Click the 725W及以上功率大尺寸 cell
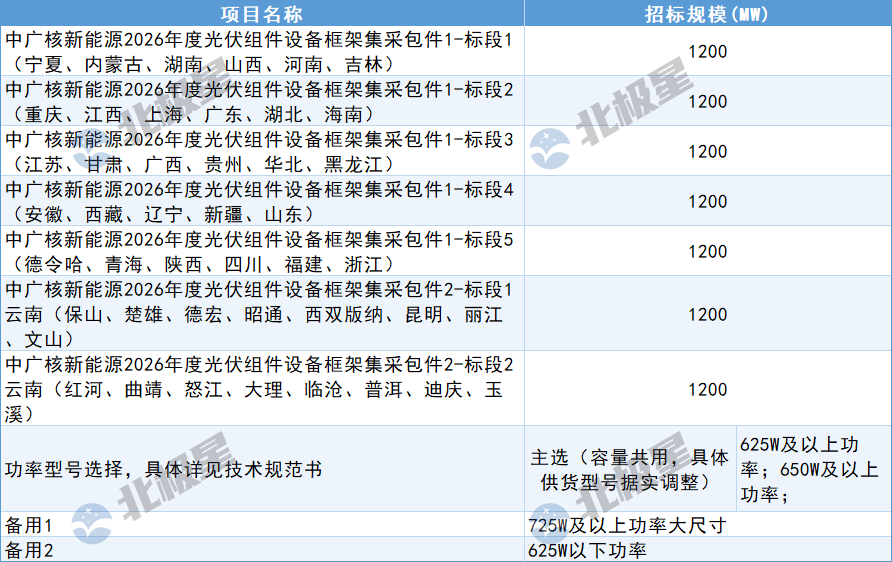The width and height of the screenshot is (892, 562). point(707,525)
